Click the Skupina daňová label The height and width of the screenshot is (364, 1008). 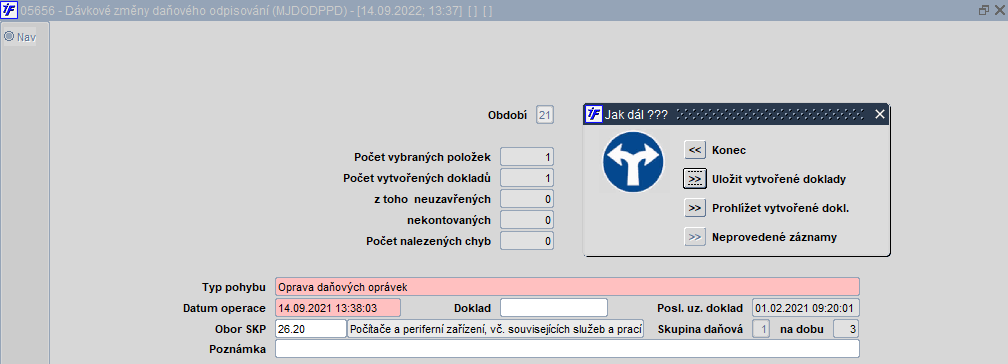point(701,329)
